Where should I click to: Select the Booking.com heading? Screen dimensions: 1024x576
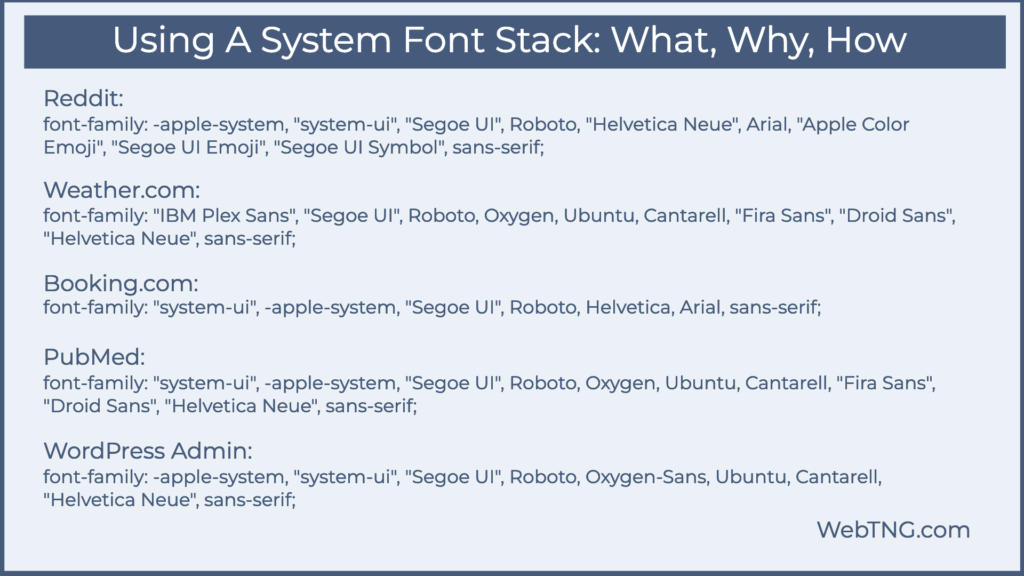pos(120,284)
